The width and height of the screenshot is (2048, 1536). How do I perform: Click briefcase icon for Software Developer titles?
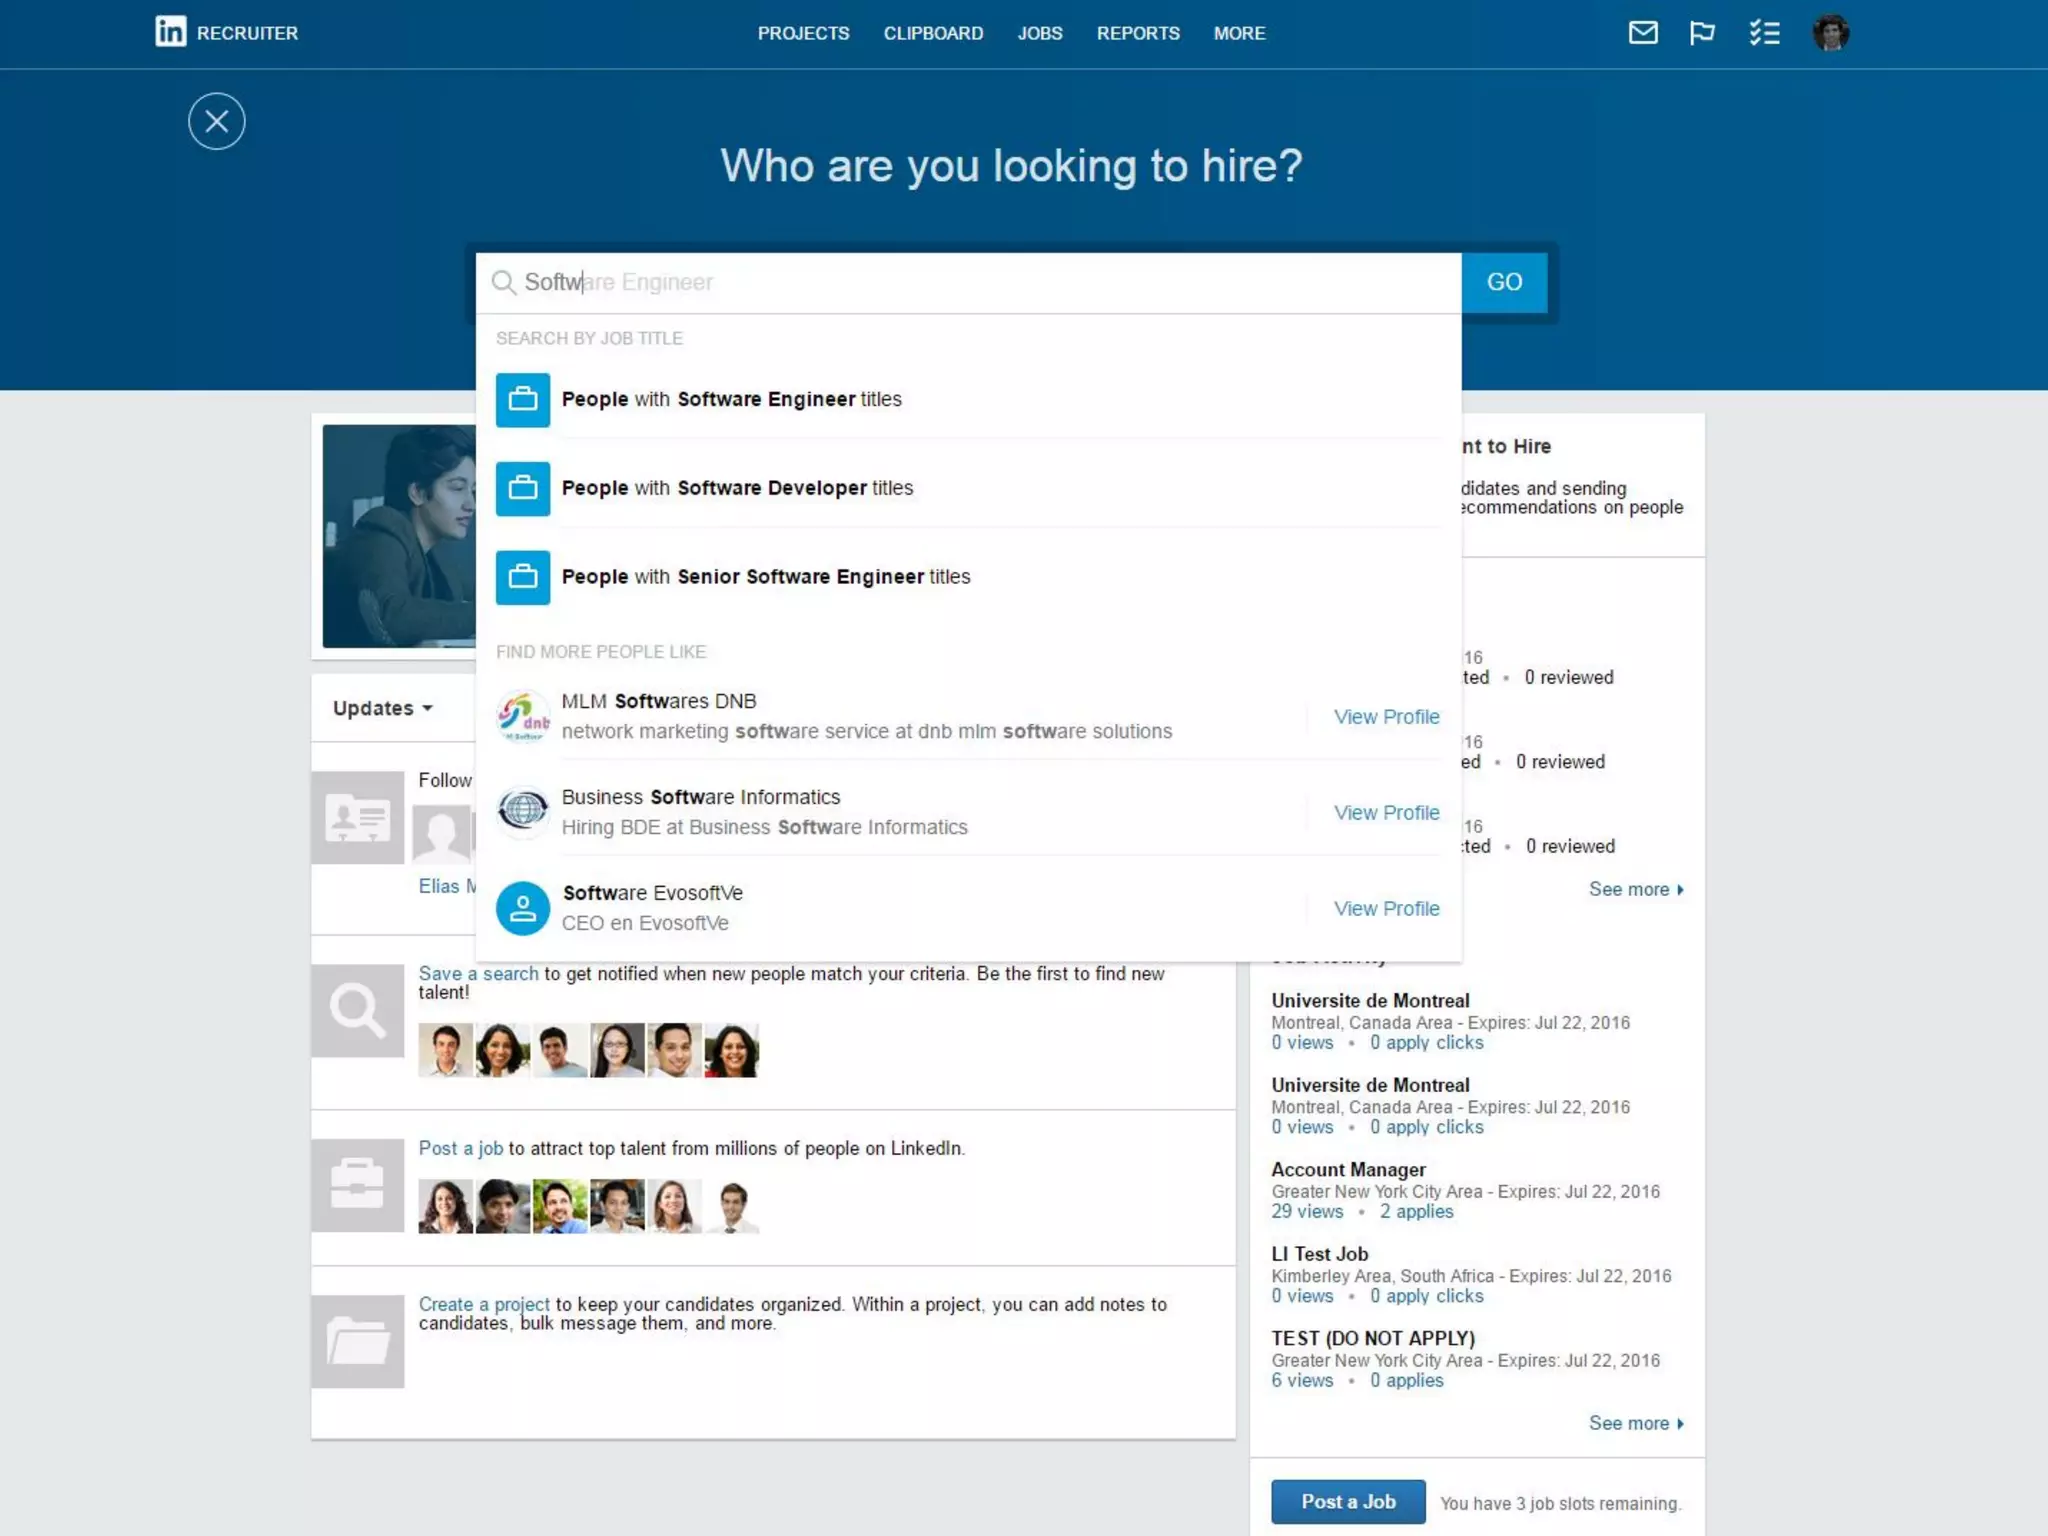click(523, 488)
